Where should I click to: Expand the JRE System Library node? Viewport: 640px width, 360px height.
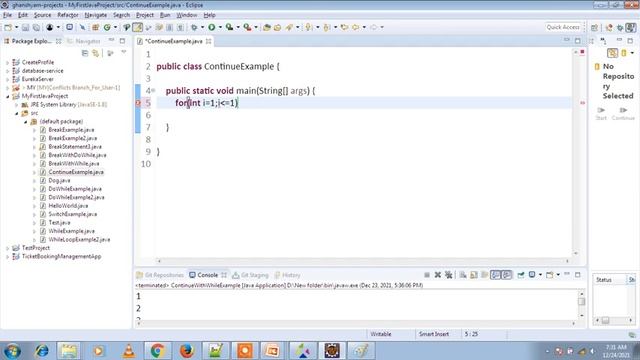tap(16, 105)
